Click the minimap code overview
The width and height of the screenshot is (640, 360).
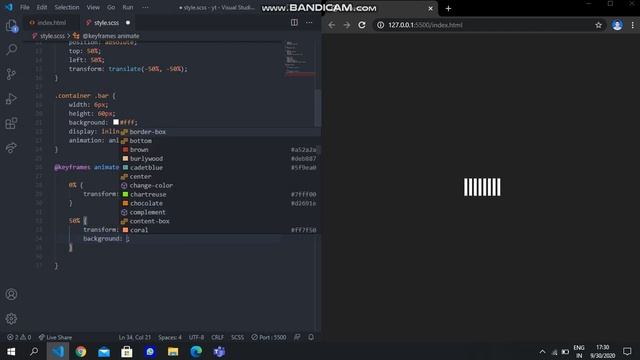299,58
